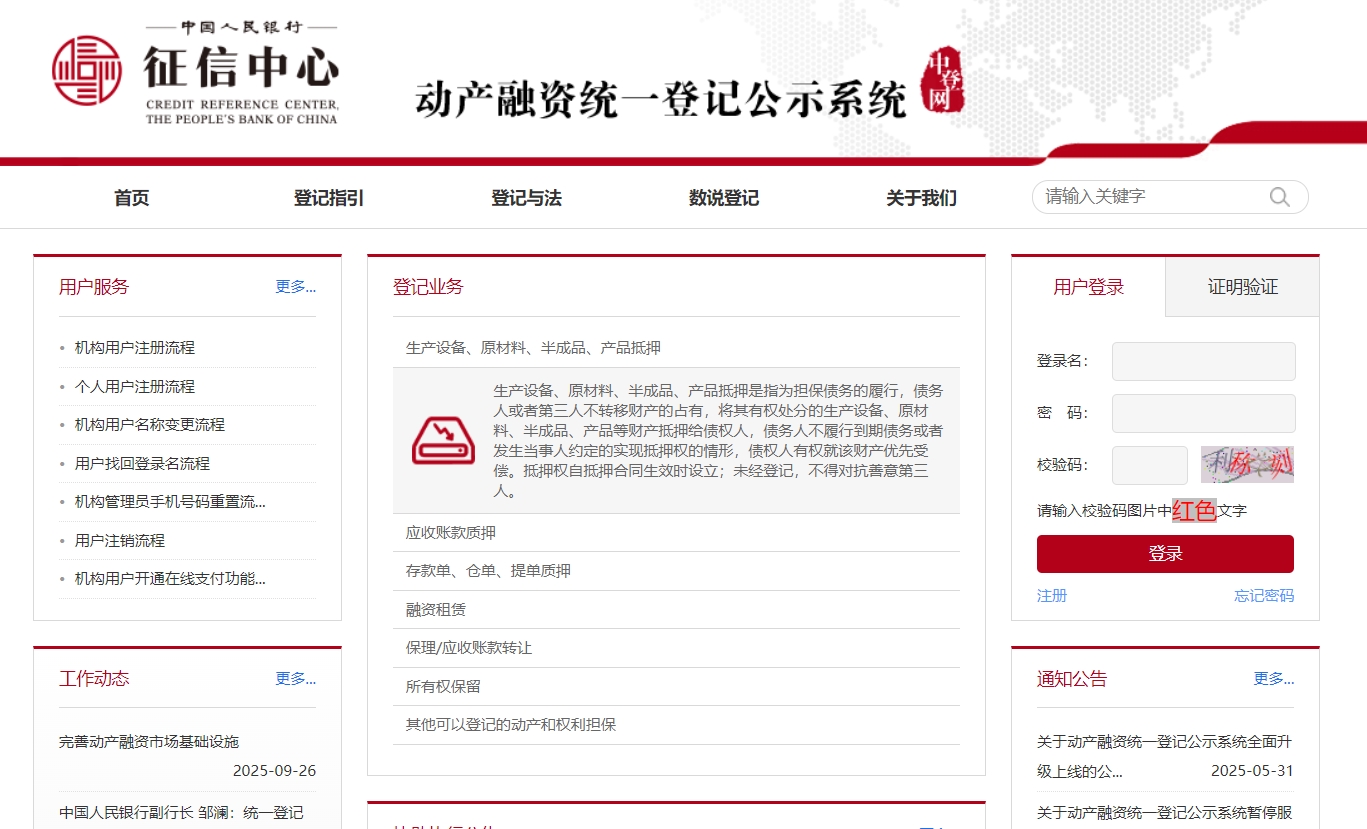
Task: Open the 登记指引 menu
Action: coord(328,198)
